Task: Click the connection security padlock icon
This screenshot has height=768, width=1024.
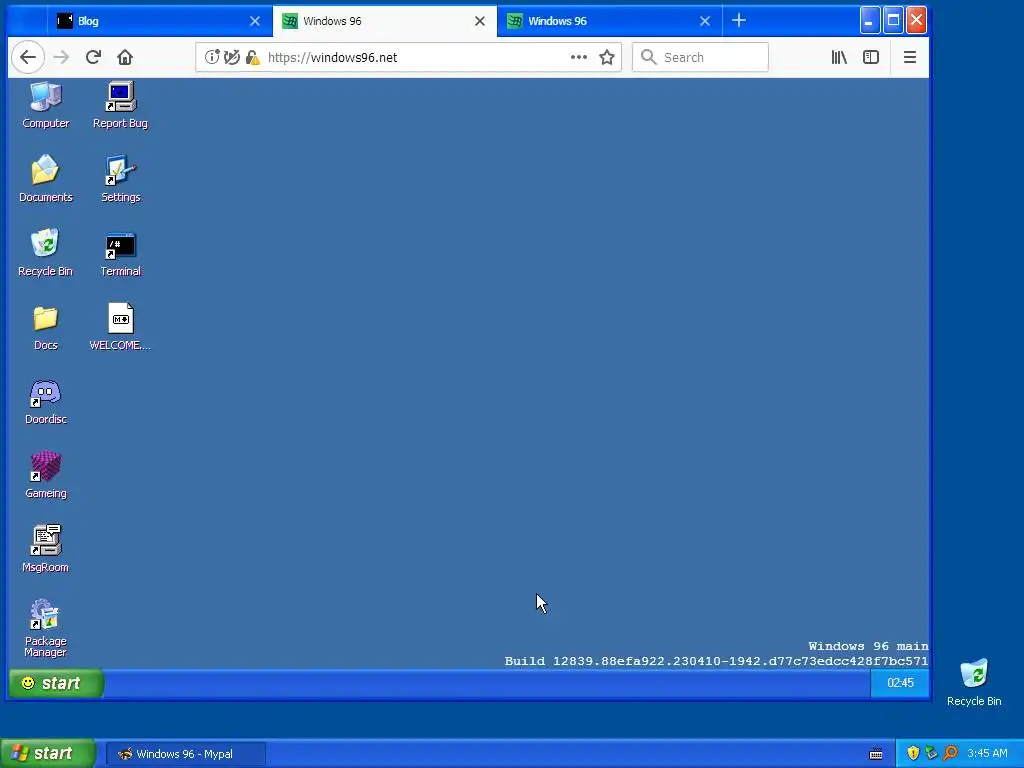Action: pos(252,57)
